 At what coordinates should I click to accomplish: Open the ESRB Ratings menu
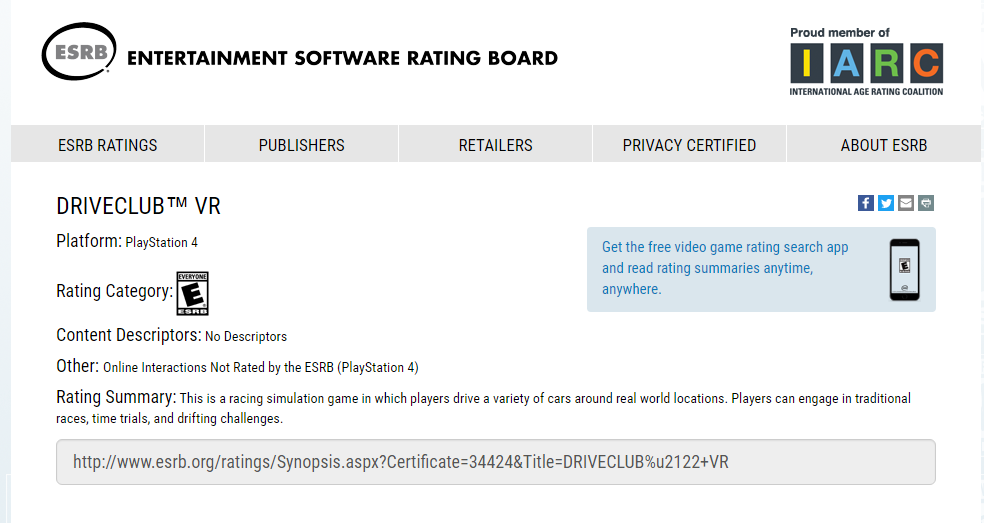click(x=108, y=145)
